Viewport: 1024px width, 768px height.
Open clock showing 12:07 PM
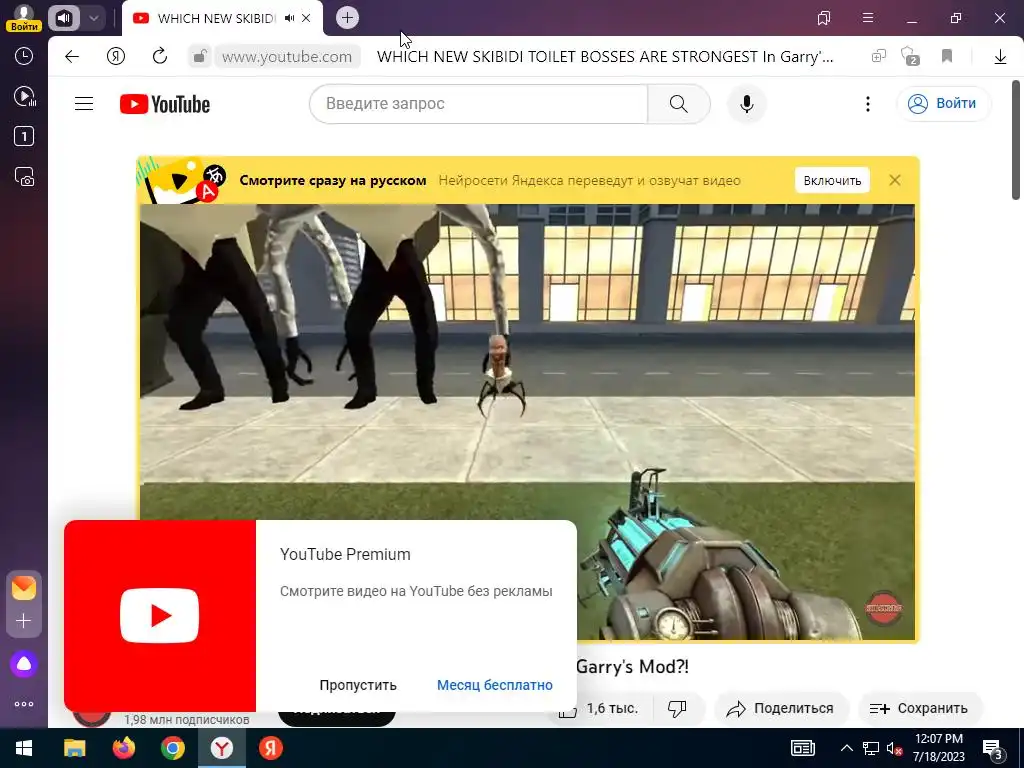tap(938, 748)
